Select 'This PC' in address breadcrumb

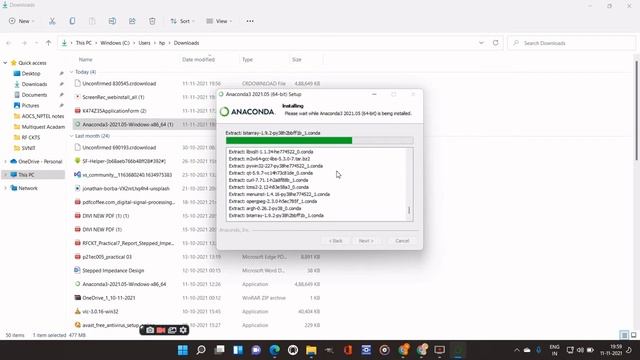tap(84, 43)
